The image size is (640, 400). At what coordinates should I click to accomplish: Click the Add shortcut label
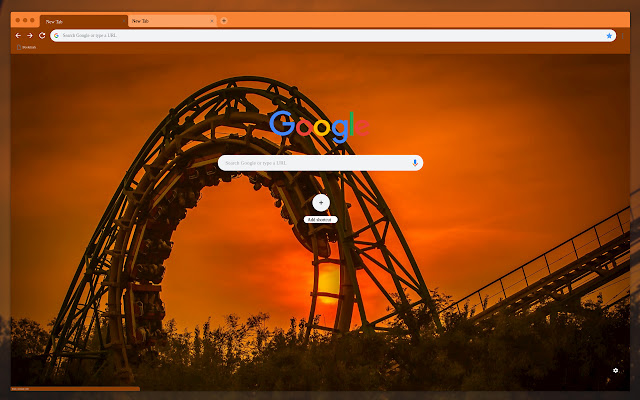point(320,220)
